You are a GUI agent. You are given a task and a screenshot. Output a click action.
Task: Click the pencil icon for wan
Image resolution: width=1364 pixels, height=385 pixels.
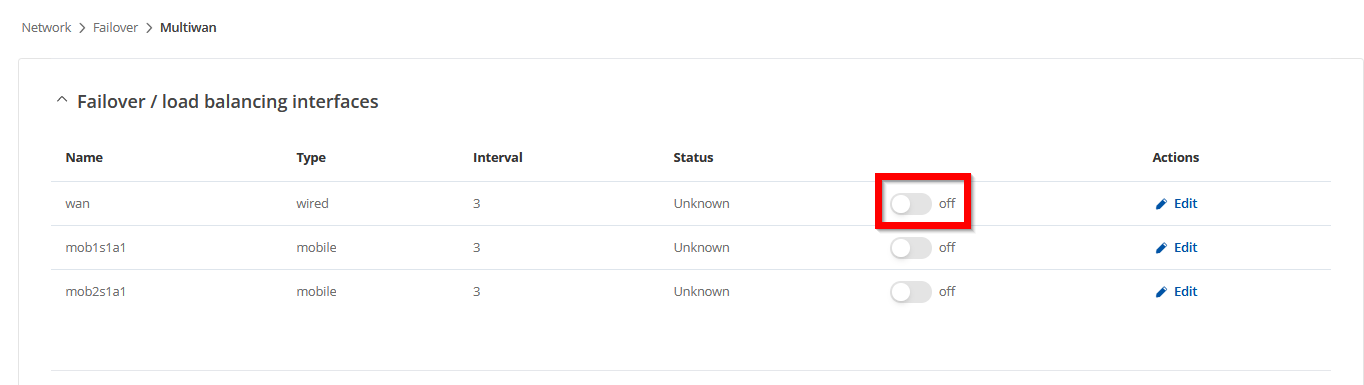1161,204
